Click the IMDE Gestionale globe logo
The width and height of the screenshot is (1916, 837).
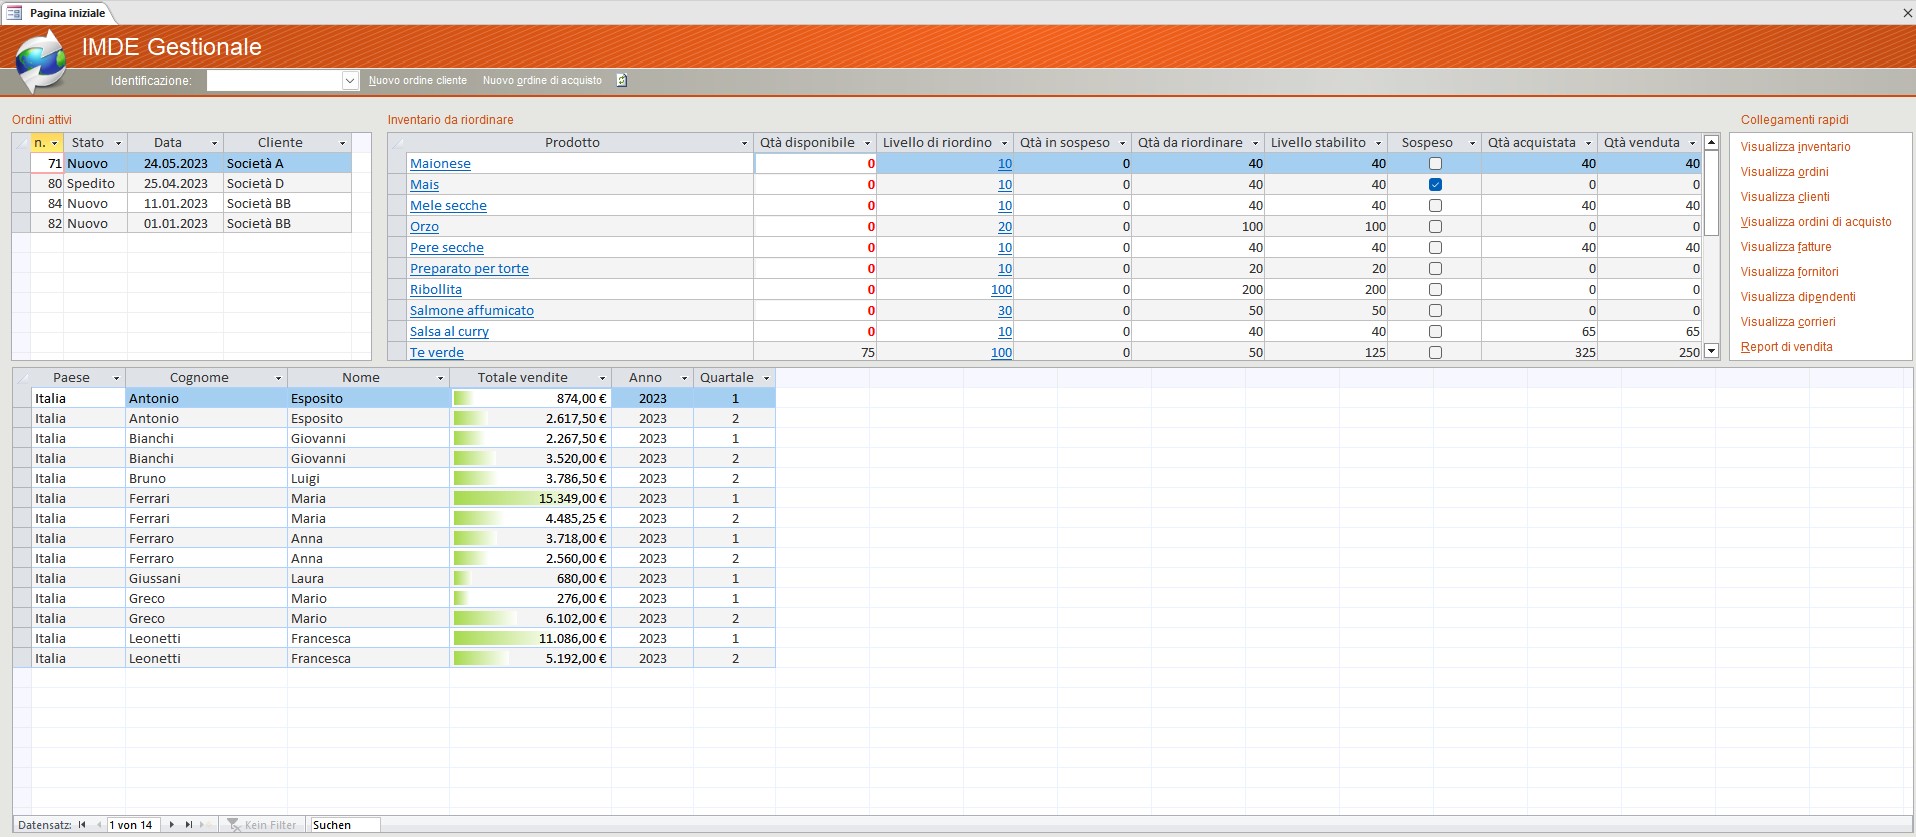[x=42, y=62]
